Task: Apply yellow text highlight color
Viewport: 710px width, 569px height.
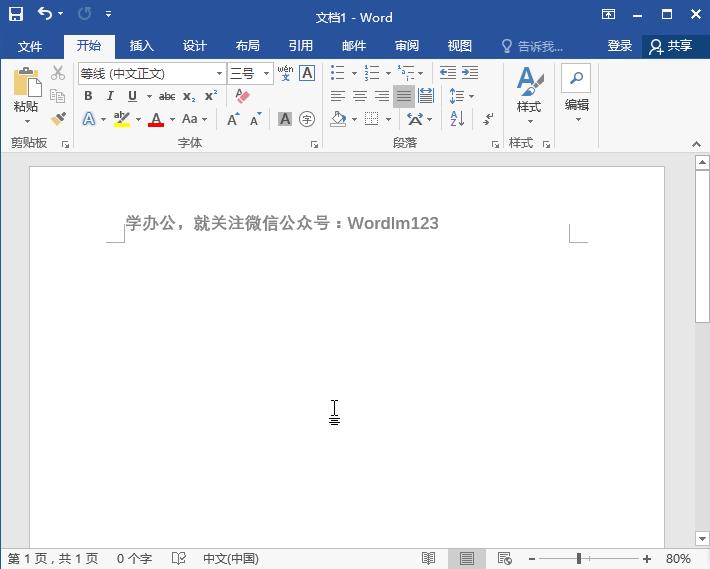Action: coord(122,120)
